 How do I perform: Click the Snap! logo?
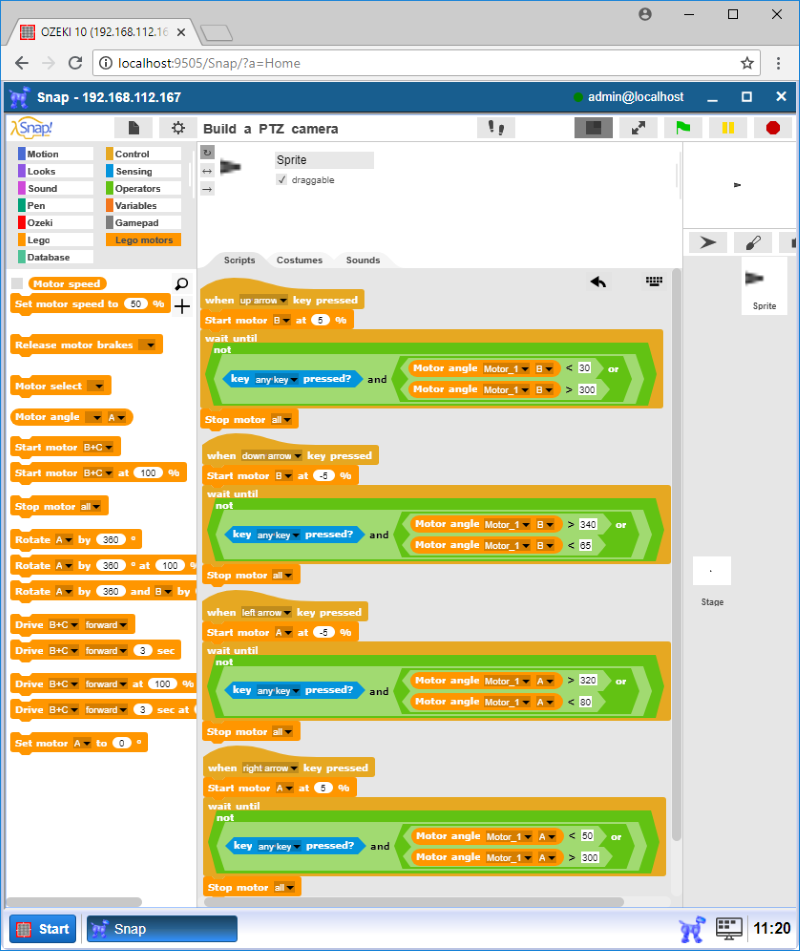[32, 128]
